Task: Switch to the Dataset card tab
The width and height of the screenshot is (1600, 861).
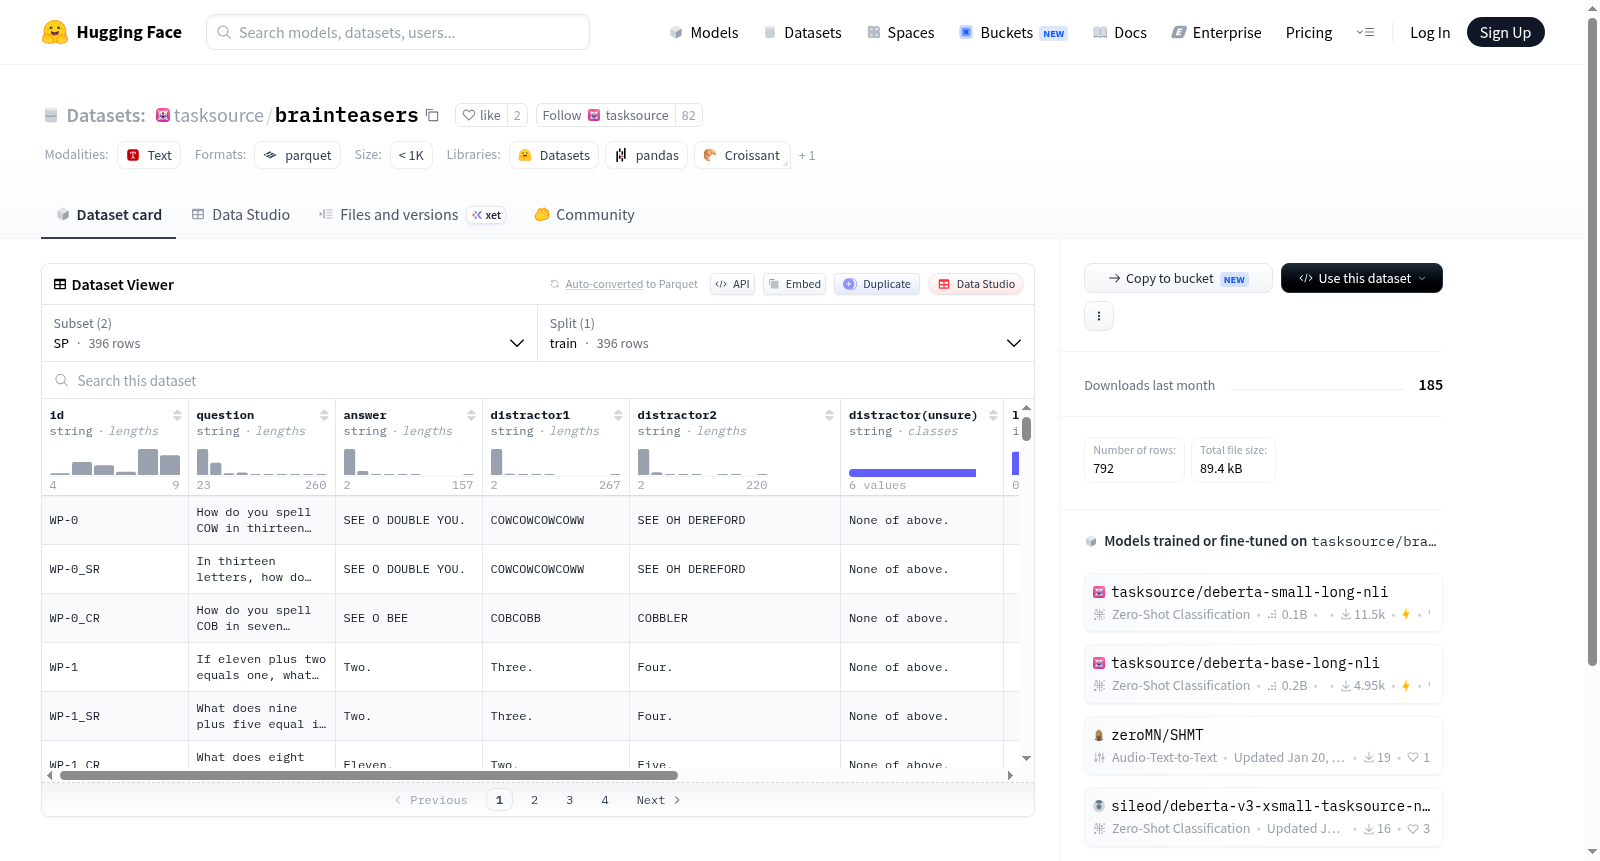Action: point(109,215)
